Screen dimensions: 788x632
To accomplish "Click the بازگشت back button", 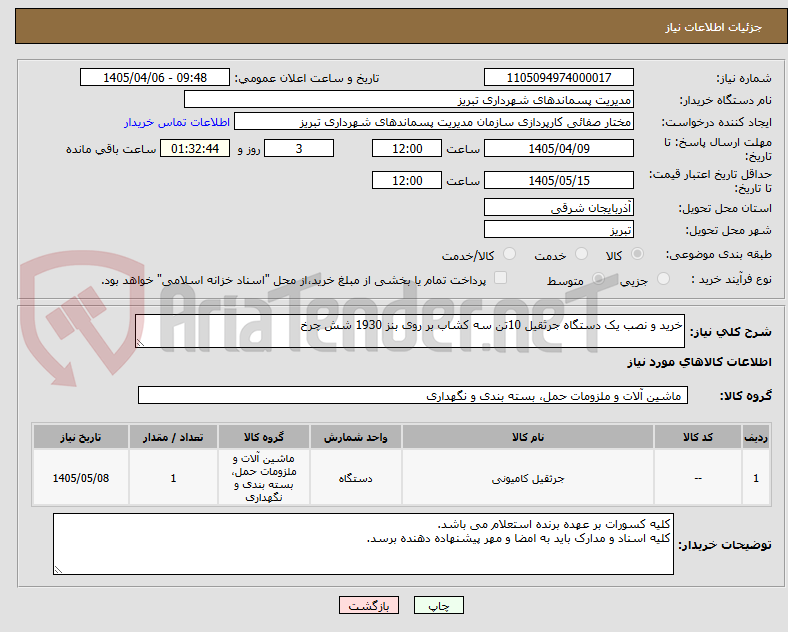I will [369, 605].
